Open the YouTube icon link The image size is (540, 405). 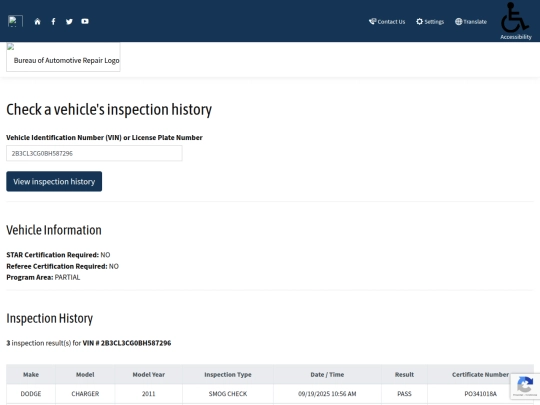pyautogui.click(x=85, y=21)
